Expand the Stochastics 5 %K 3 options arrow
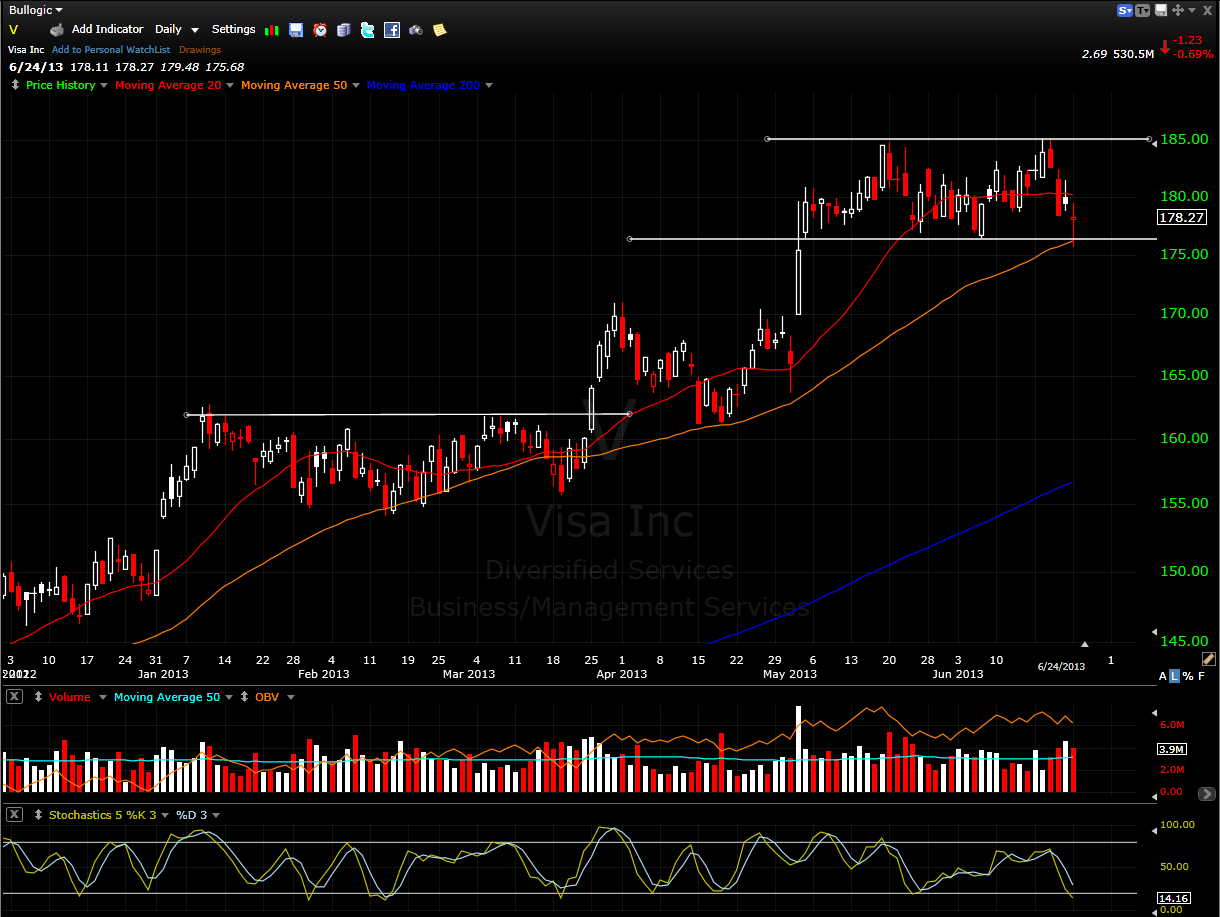1220x917 pixels. [x=166, y=815]
